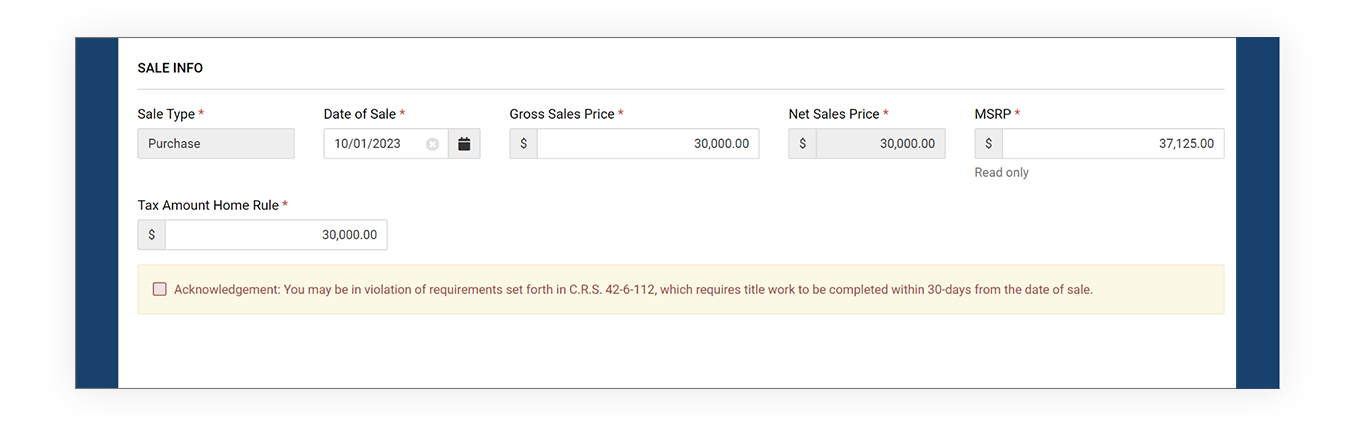Select the Sale Type Purchase field
Viewport: 1360px width, 427px height.
pos(216,144)
